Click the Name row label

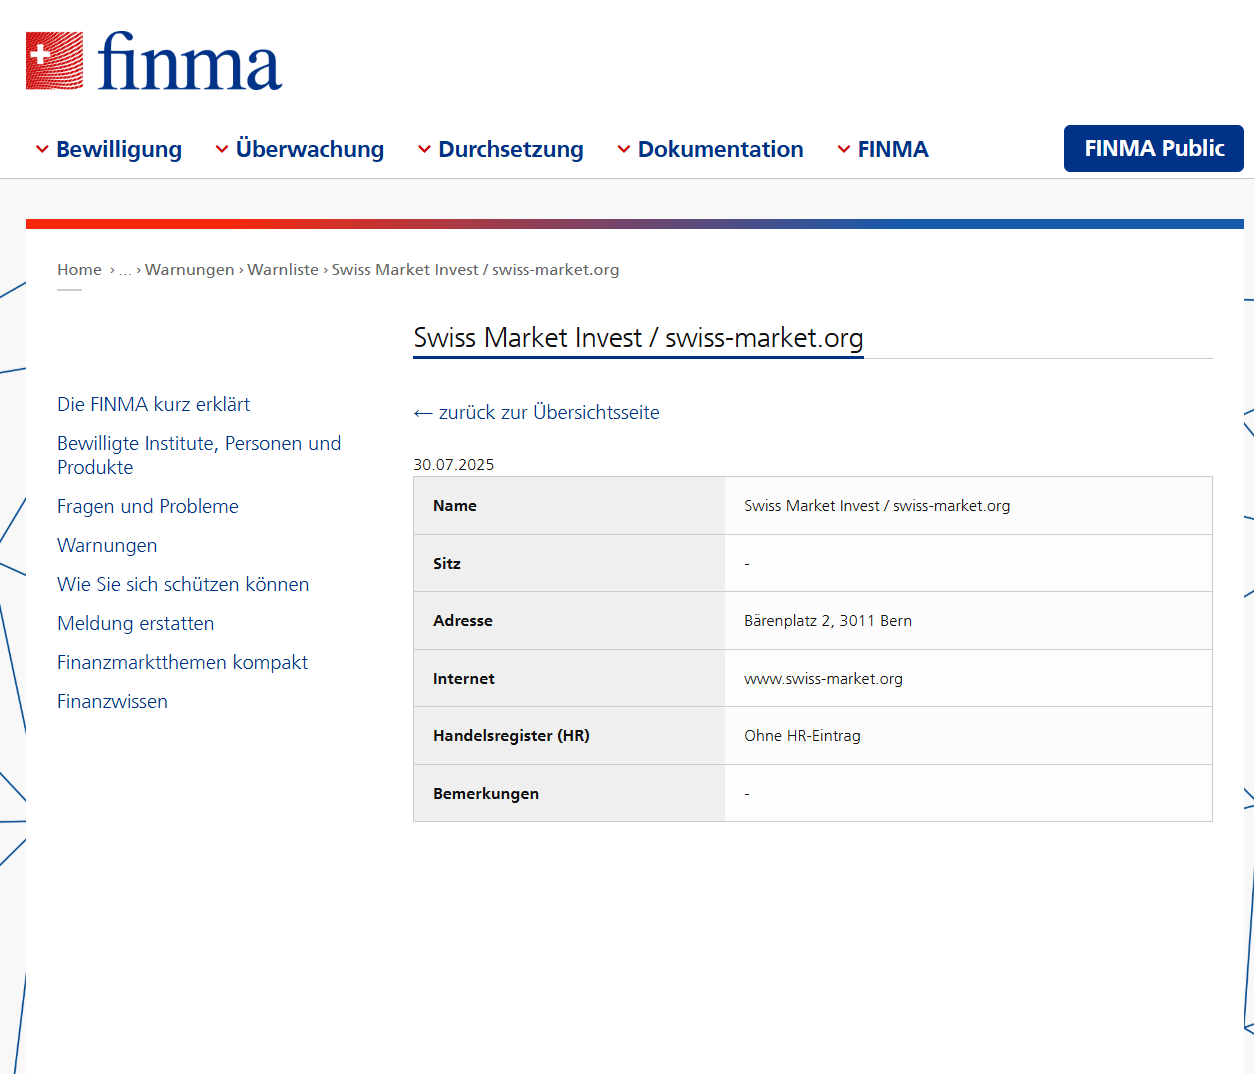pyautogui.click(x=455, y=506)
